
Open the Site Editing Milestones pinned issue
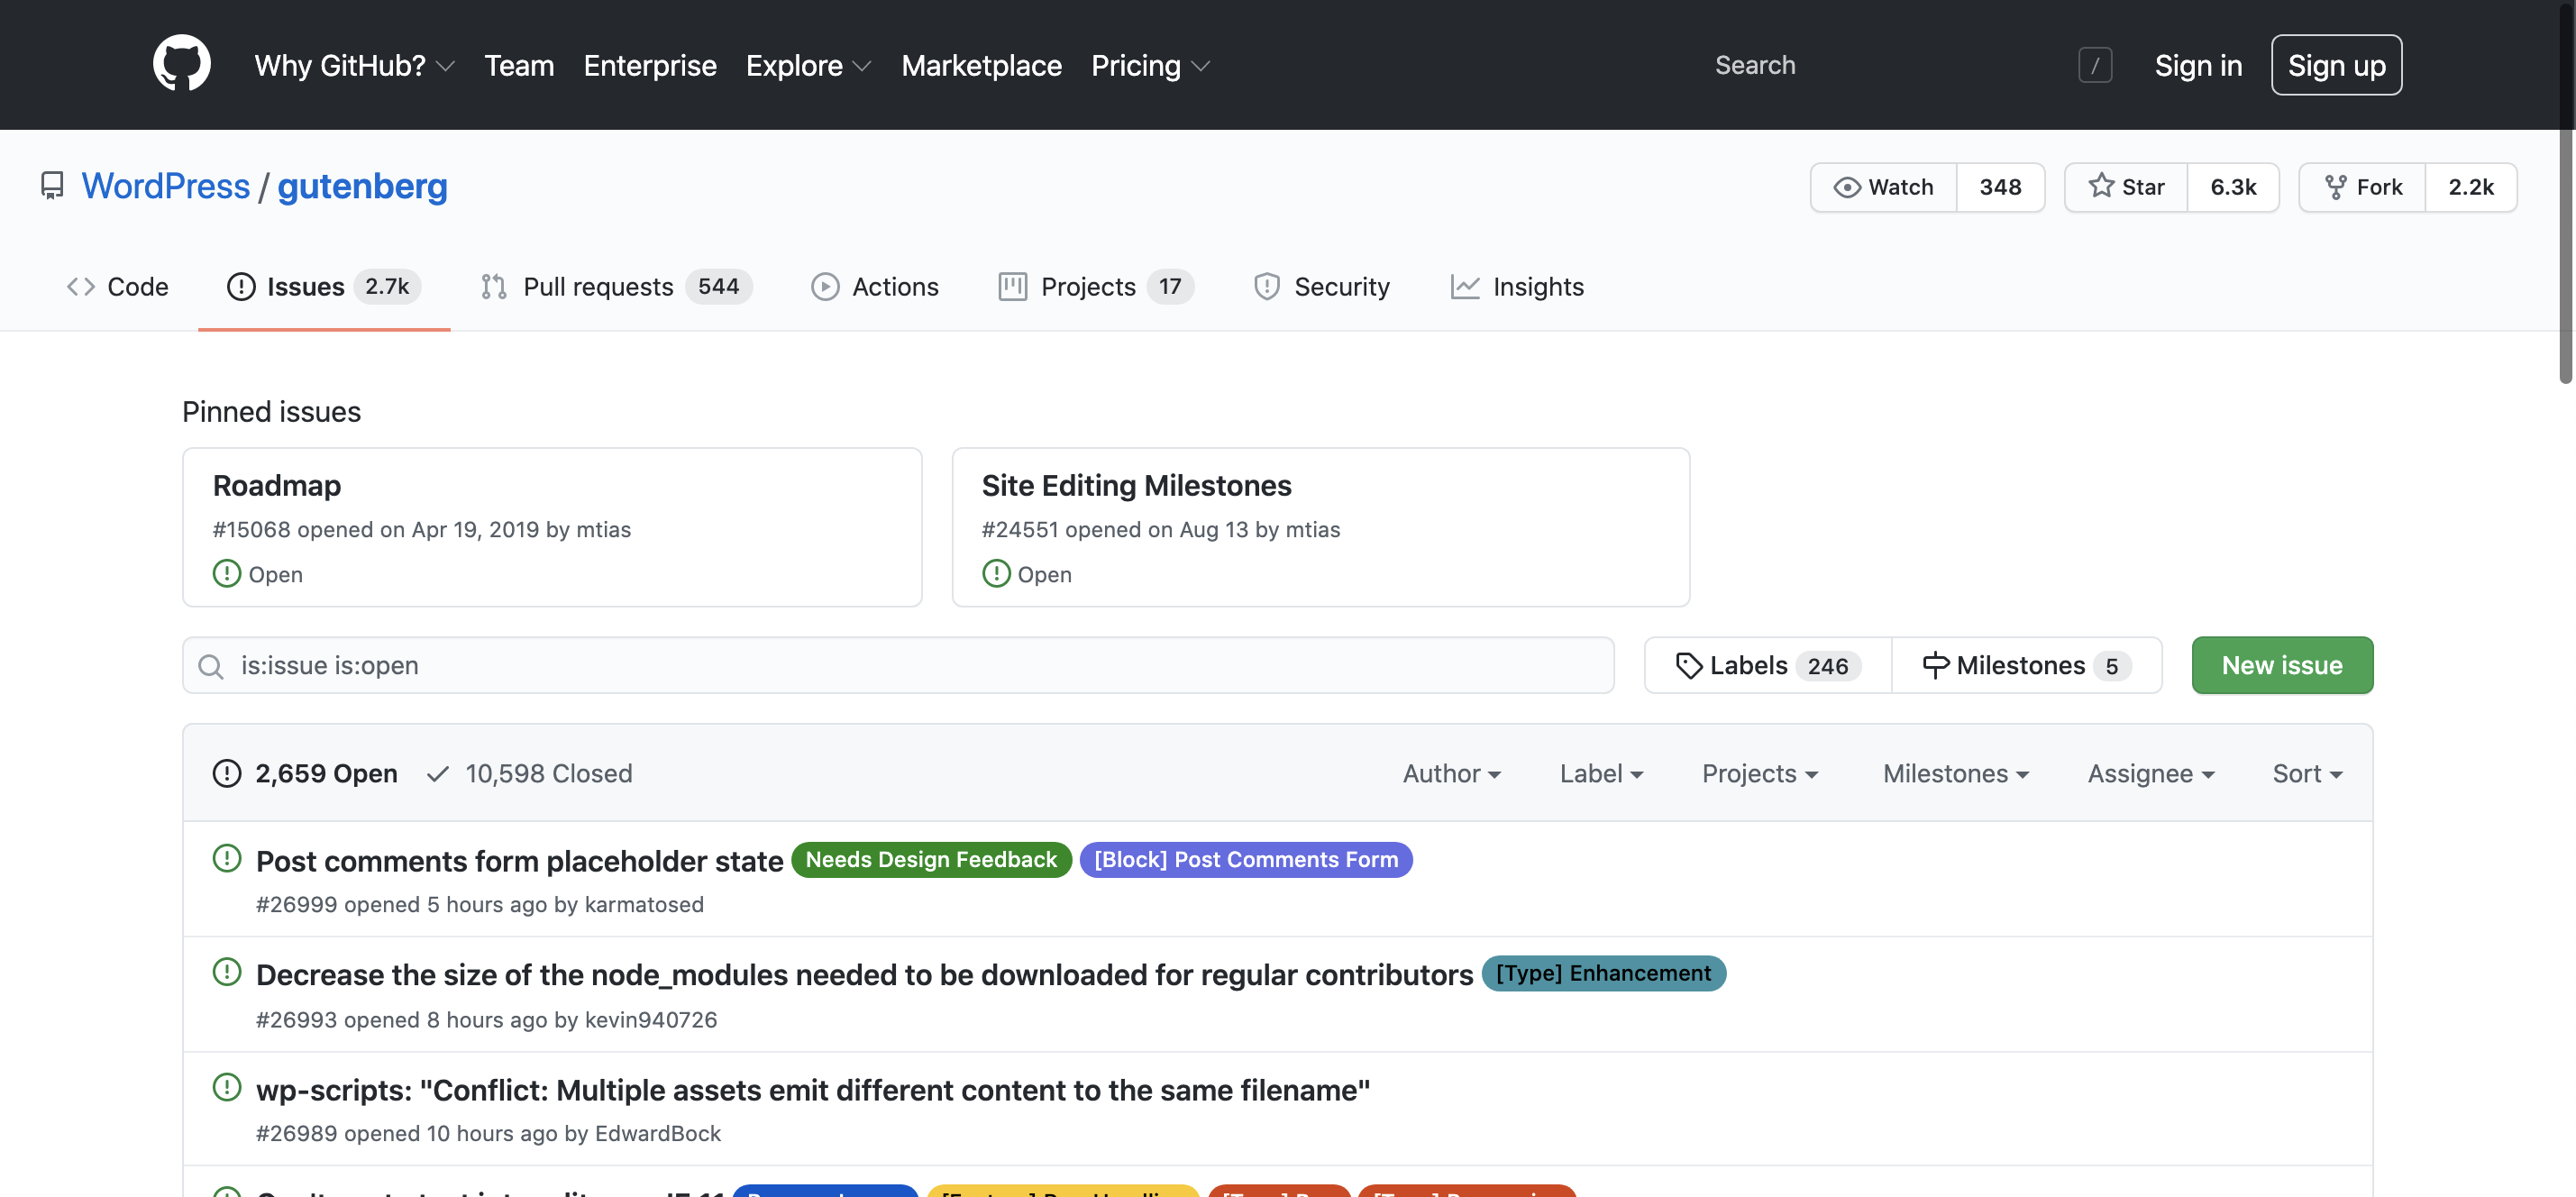click(1137, 485)
